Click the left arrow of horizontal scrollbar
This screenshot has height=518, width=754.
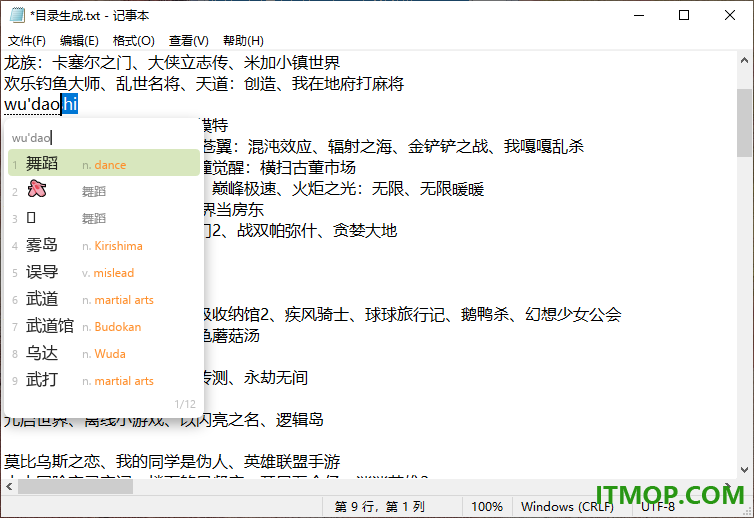pos(9,487)
